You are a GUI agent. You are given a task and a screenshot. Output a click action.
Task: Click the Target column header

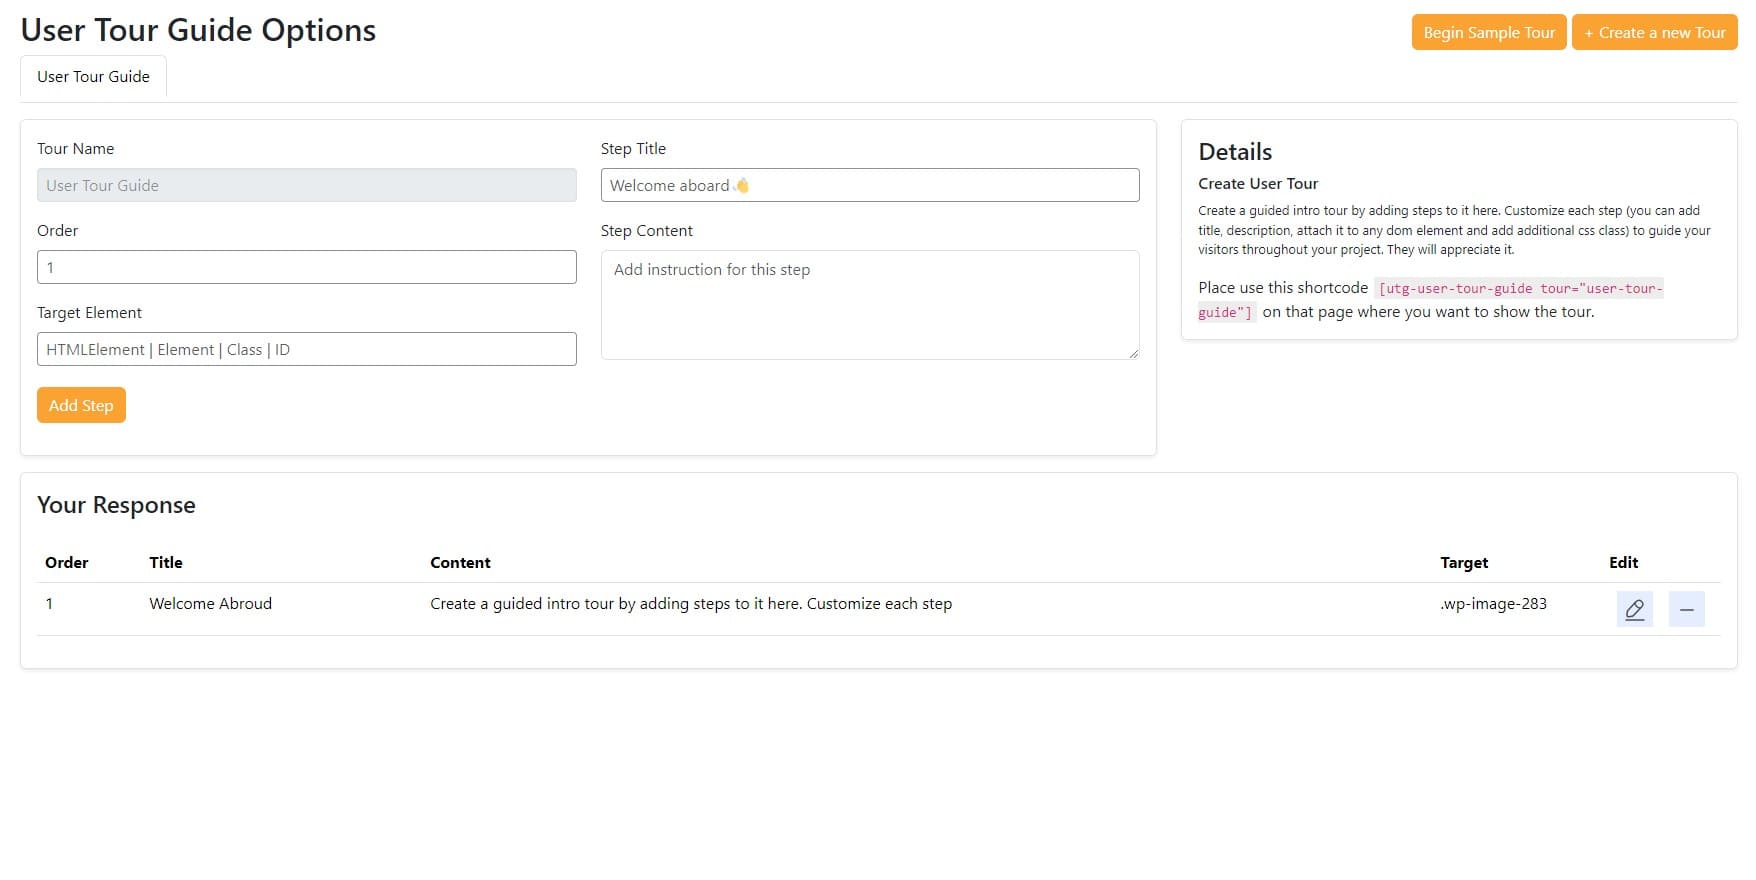[1464, 563]
